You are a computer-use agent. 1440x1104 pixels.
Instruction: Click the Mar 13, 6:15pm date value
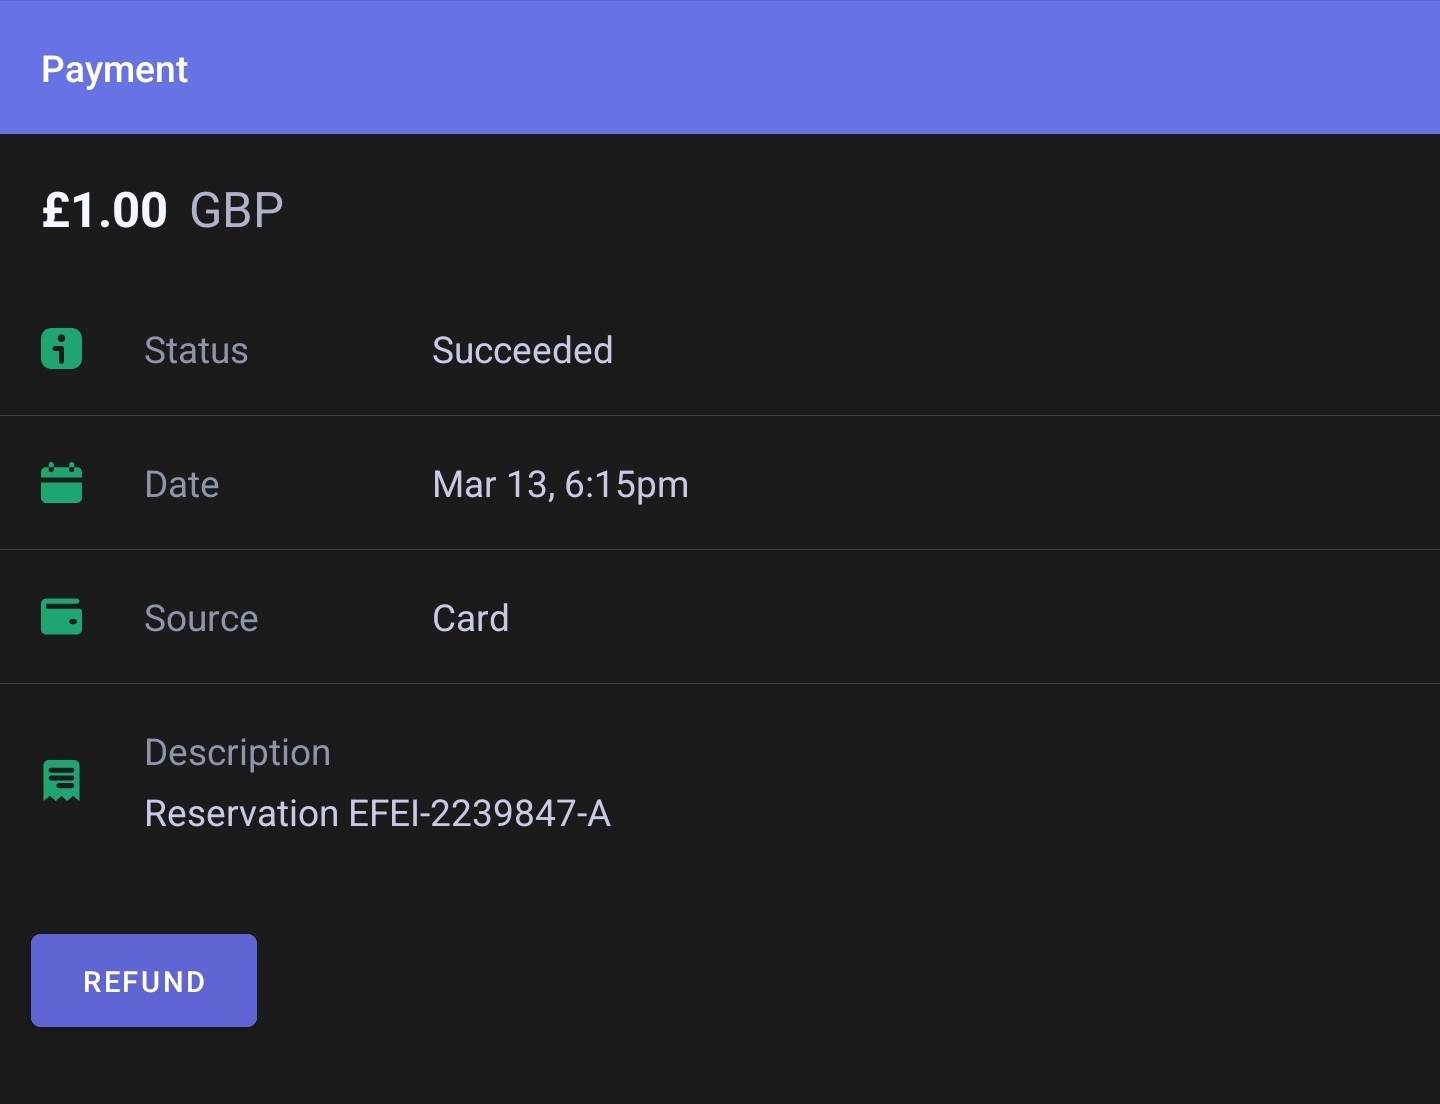(560, 484)
